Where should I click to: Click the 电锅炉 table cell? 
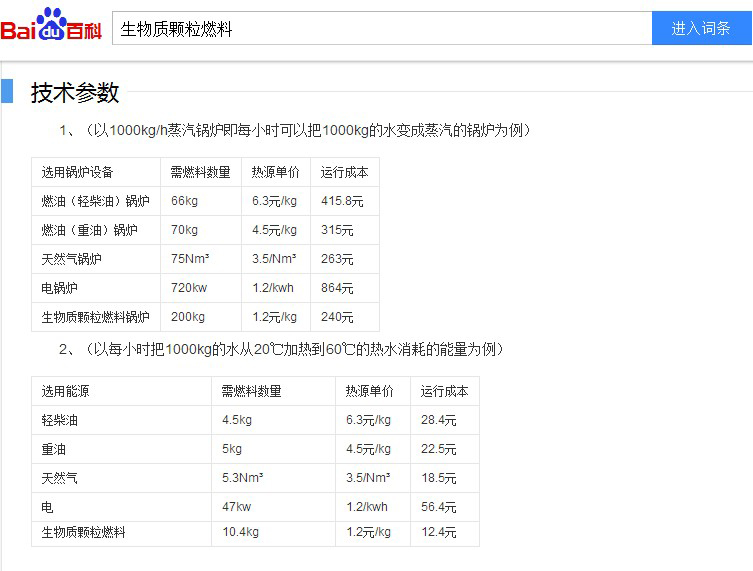59,288
